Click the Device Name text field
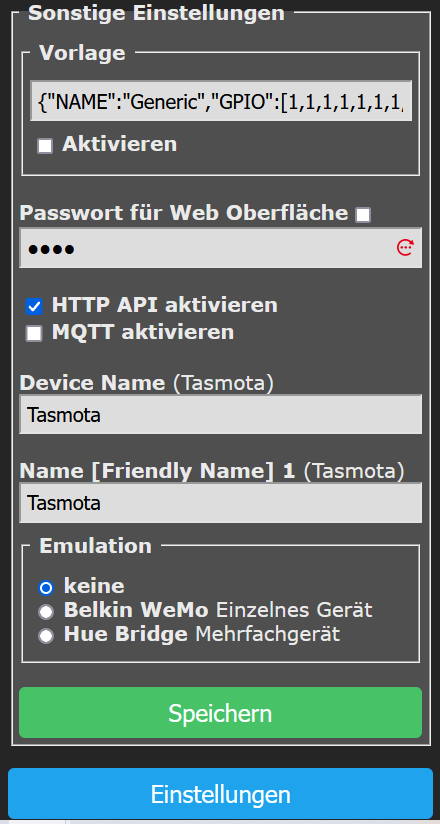The width and height of the screenshot is (440, 824). click(x=221, y=415)
